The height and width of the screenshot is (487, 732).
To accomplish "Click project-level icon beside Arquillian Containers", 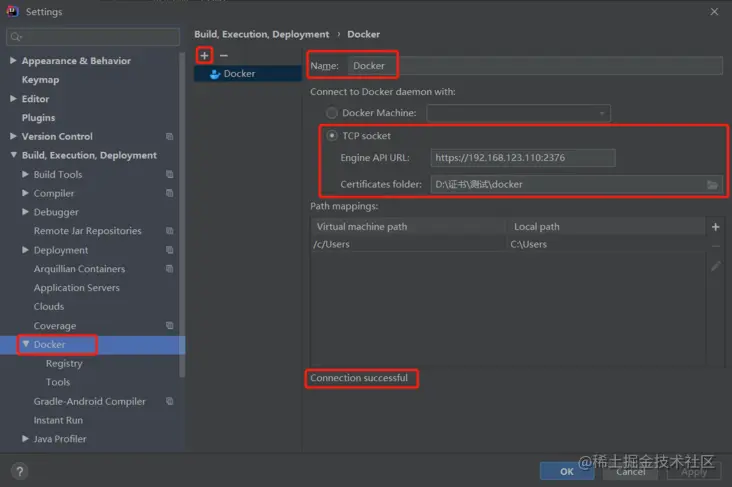I will 169,268.
